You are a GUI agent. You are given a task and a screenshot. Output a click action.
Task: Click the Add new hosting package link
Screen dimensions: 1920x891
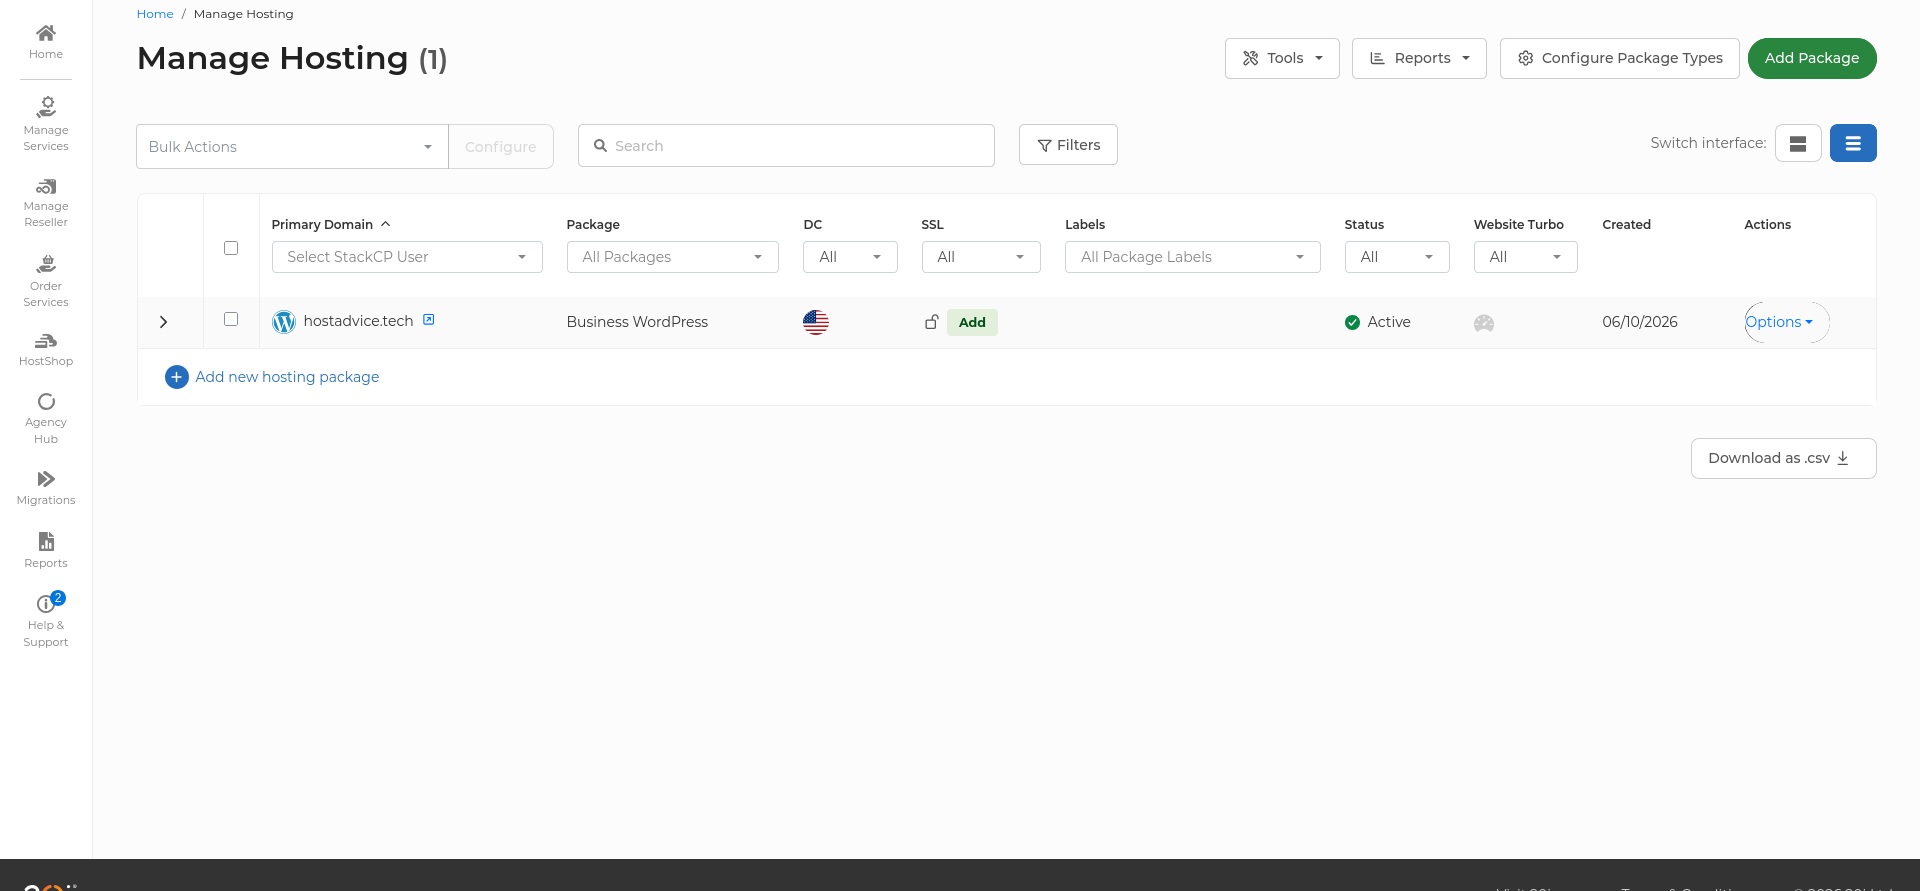click(x=287, y=377)
